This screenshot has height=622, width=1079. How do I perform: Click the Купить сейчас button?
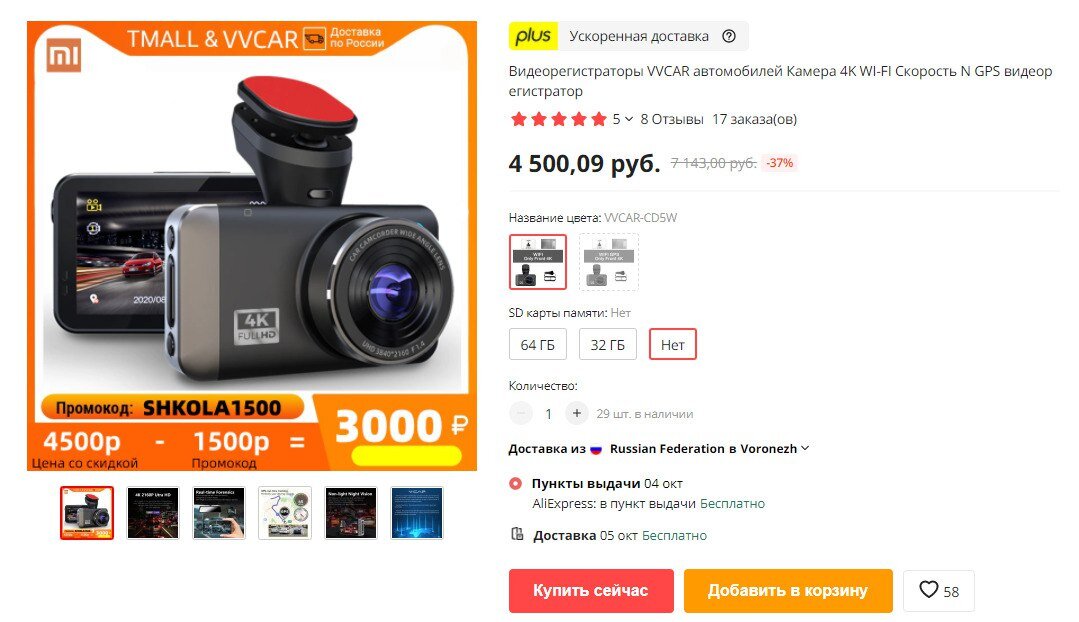591,590
